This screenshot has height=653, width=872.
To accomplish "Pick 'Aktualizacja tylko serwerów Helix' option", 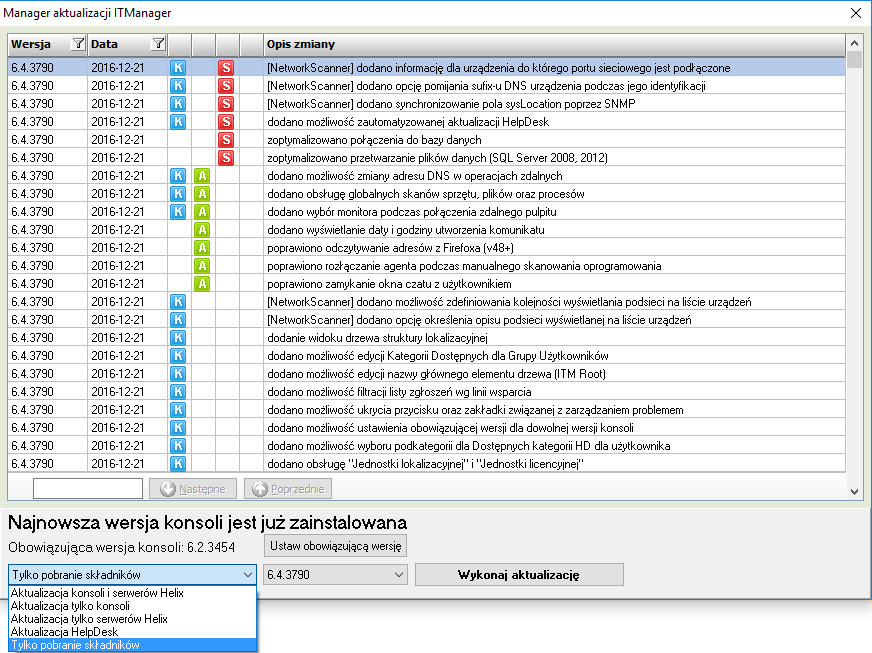I will tap(89, 619).
